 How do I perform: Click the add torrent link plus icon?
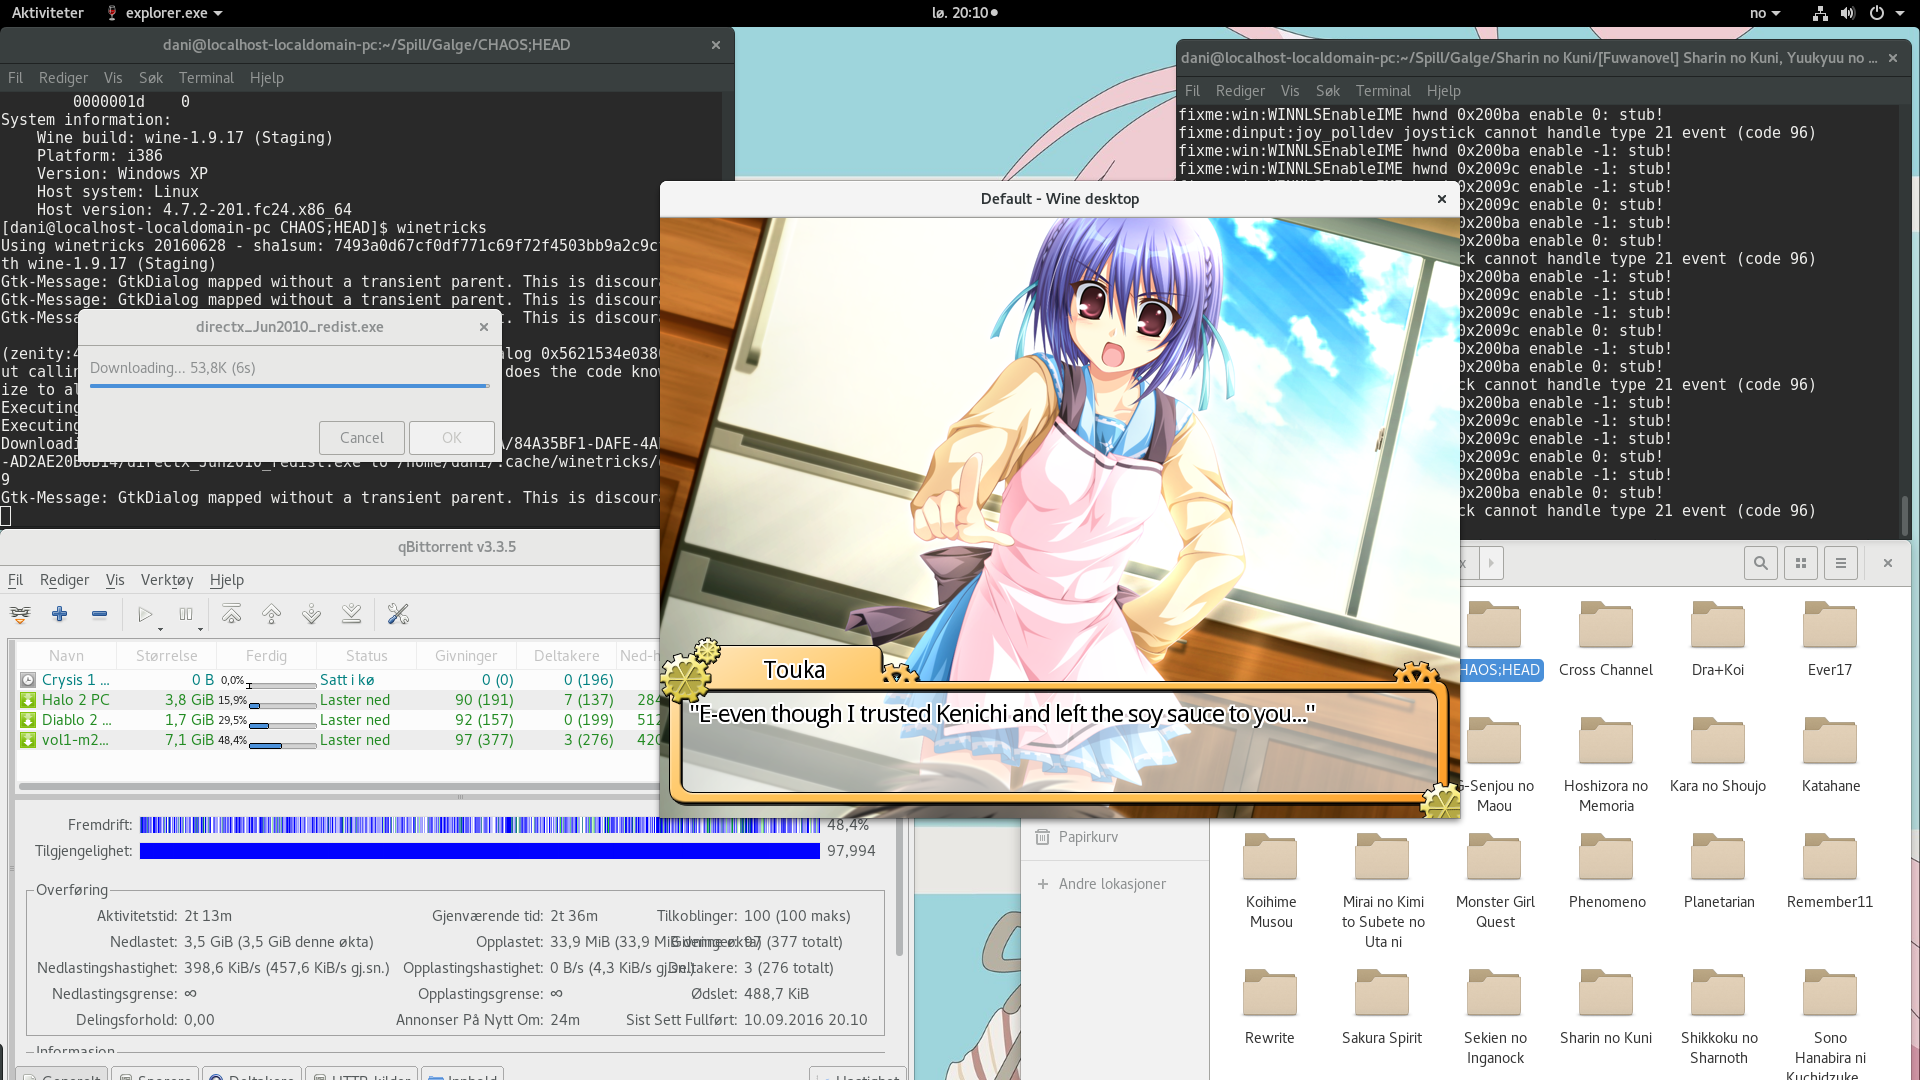pyautogui.click(x=60, y=614)
